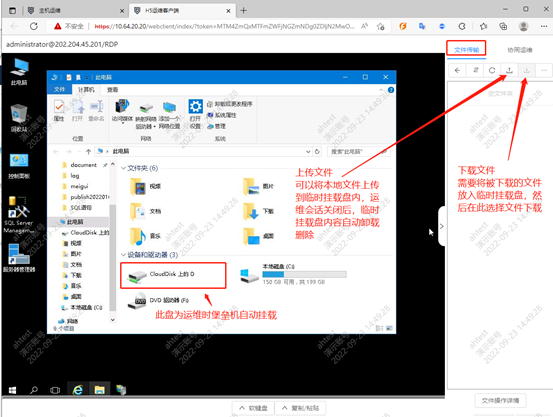Click the navigation tree scrollbar down arrow
Image resolution: width=553 pixels, height=417 pixels.
tap(113, 320)
